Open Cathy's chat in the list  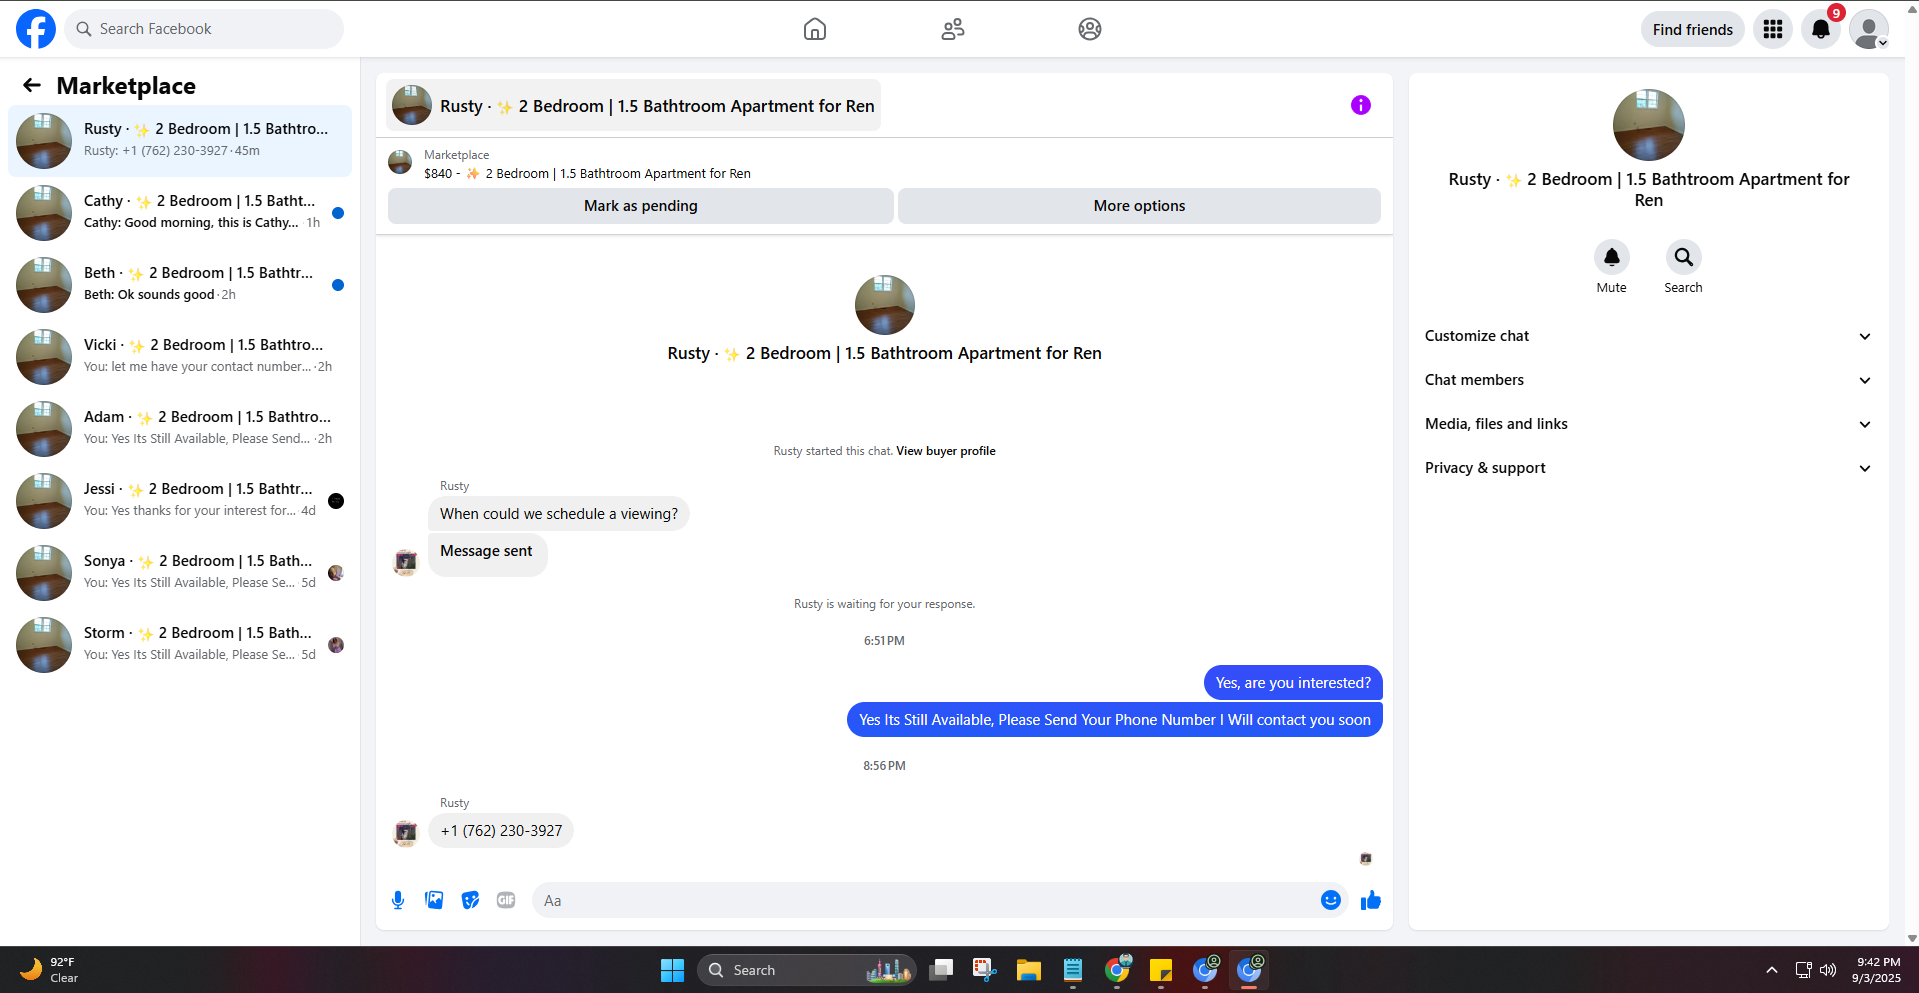tap(180, 213)
